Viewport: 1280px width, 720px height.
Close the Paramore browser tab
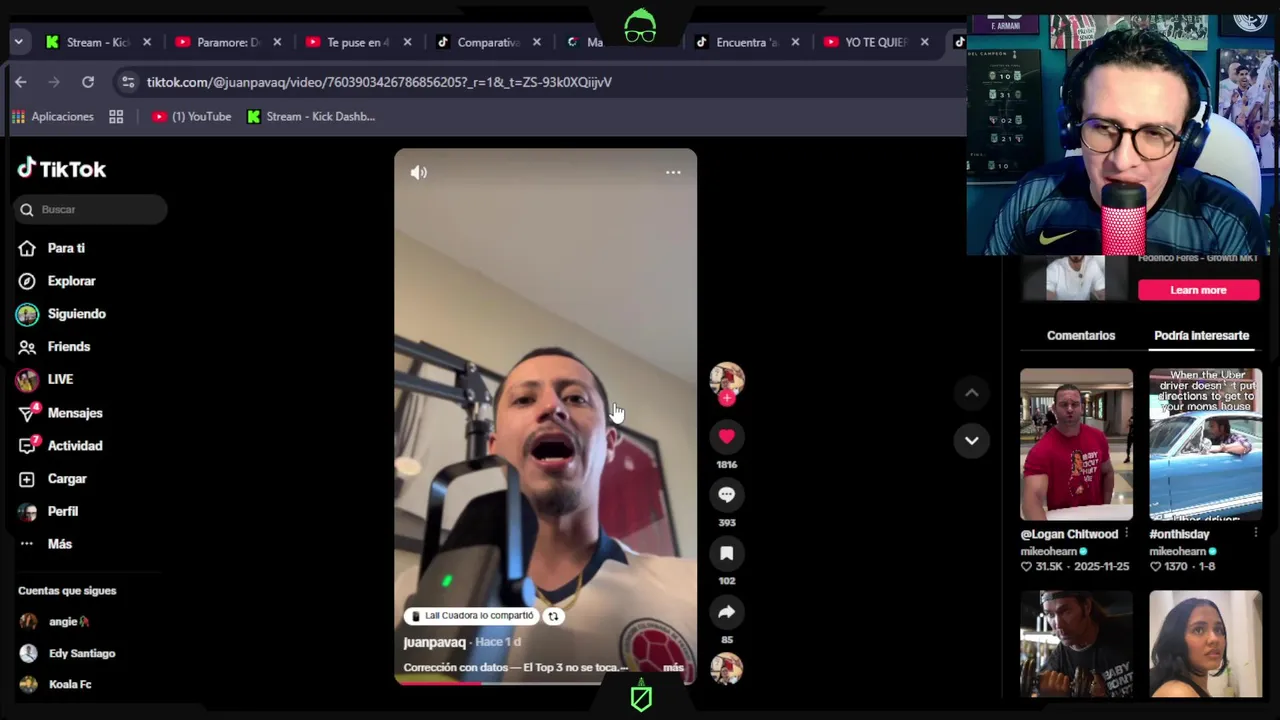click(277, 42)
